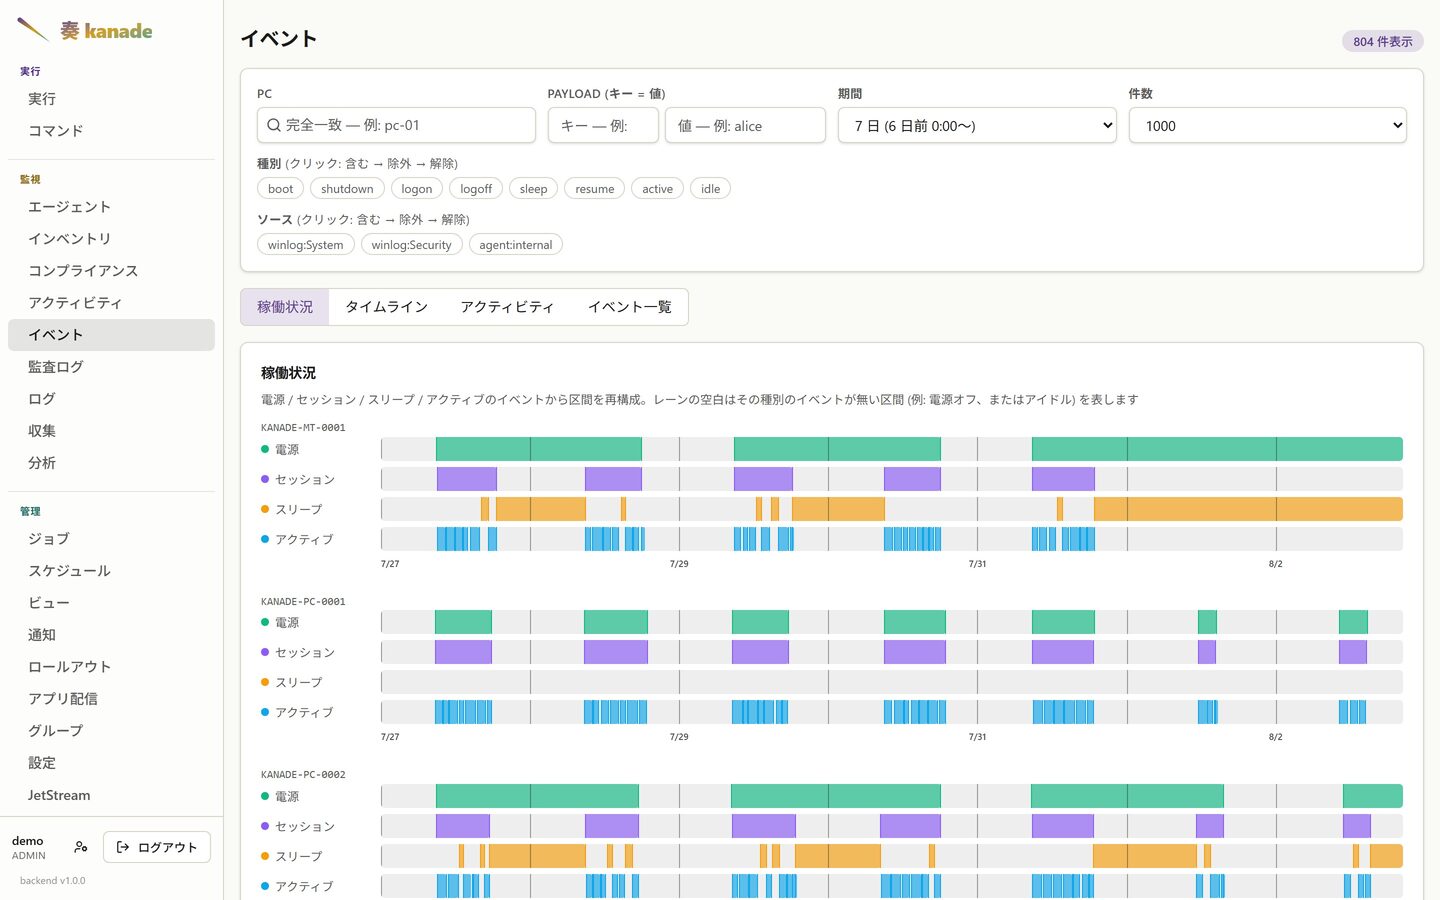Image resolution: width=1440 pixels, height=900 pixels.
Task: Click the logout arrow icon
Action: point(123,847)
